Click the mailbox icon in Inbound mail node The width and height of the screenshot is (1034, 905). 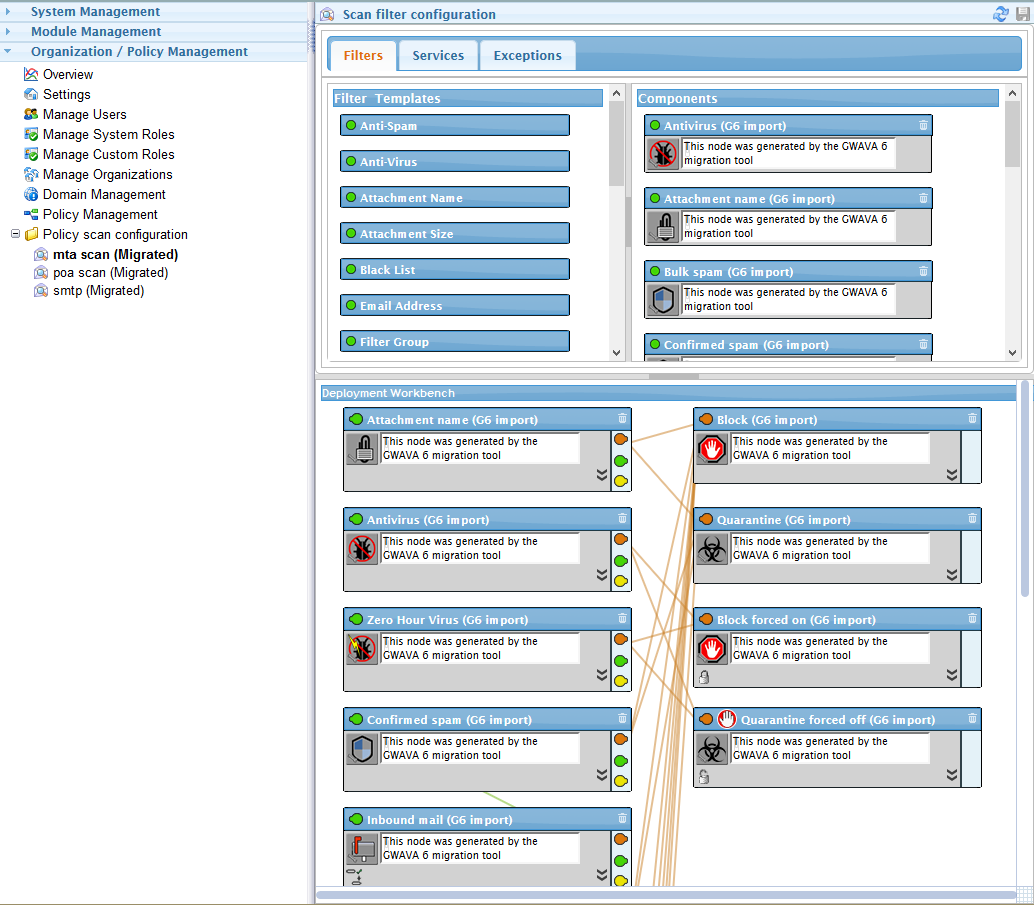coord(362,848)
